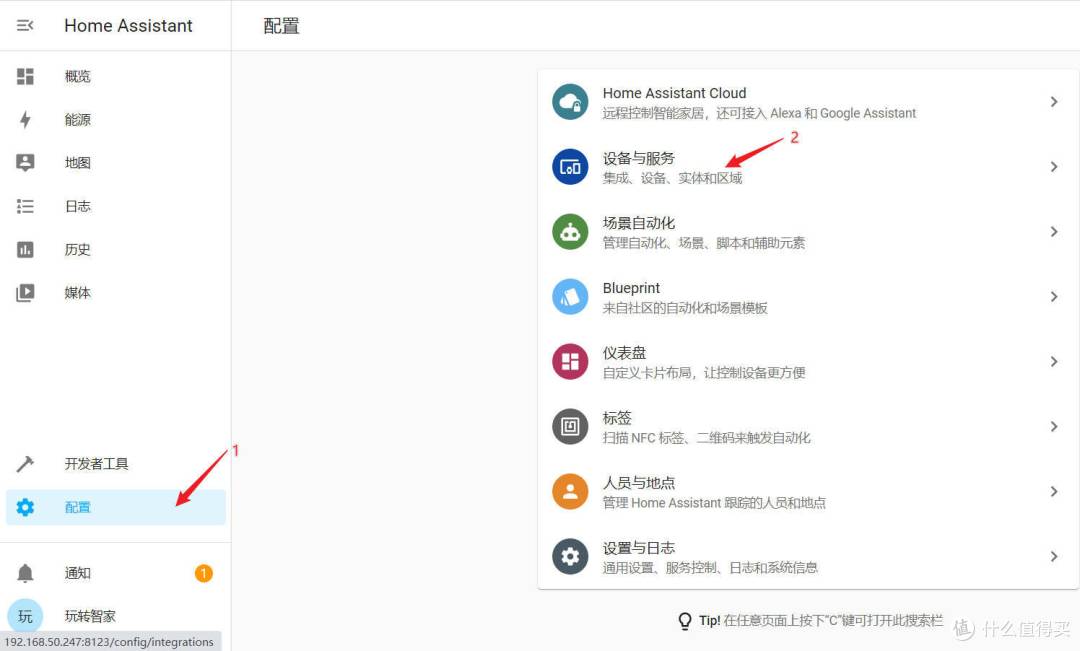Click the description 管理自动化、场景、脚本和辅助元素
The width and height of the screenshot is (1080, 651).
point(704,243)
